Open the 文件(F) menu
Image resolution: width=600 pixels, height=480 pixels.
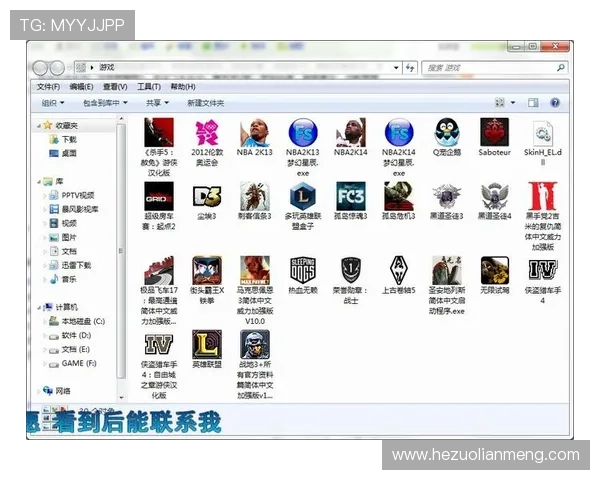tap(48, 87)
